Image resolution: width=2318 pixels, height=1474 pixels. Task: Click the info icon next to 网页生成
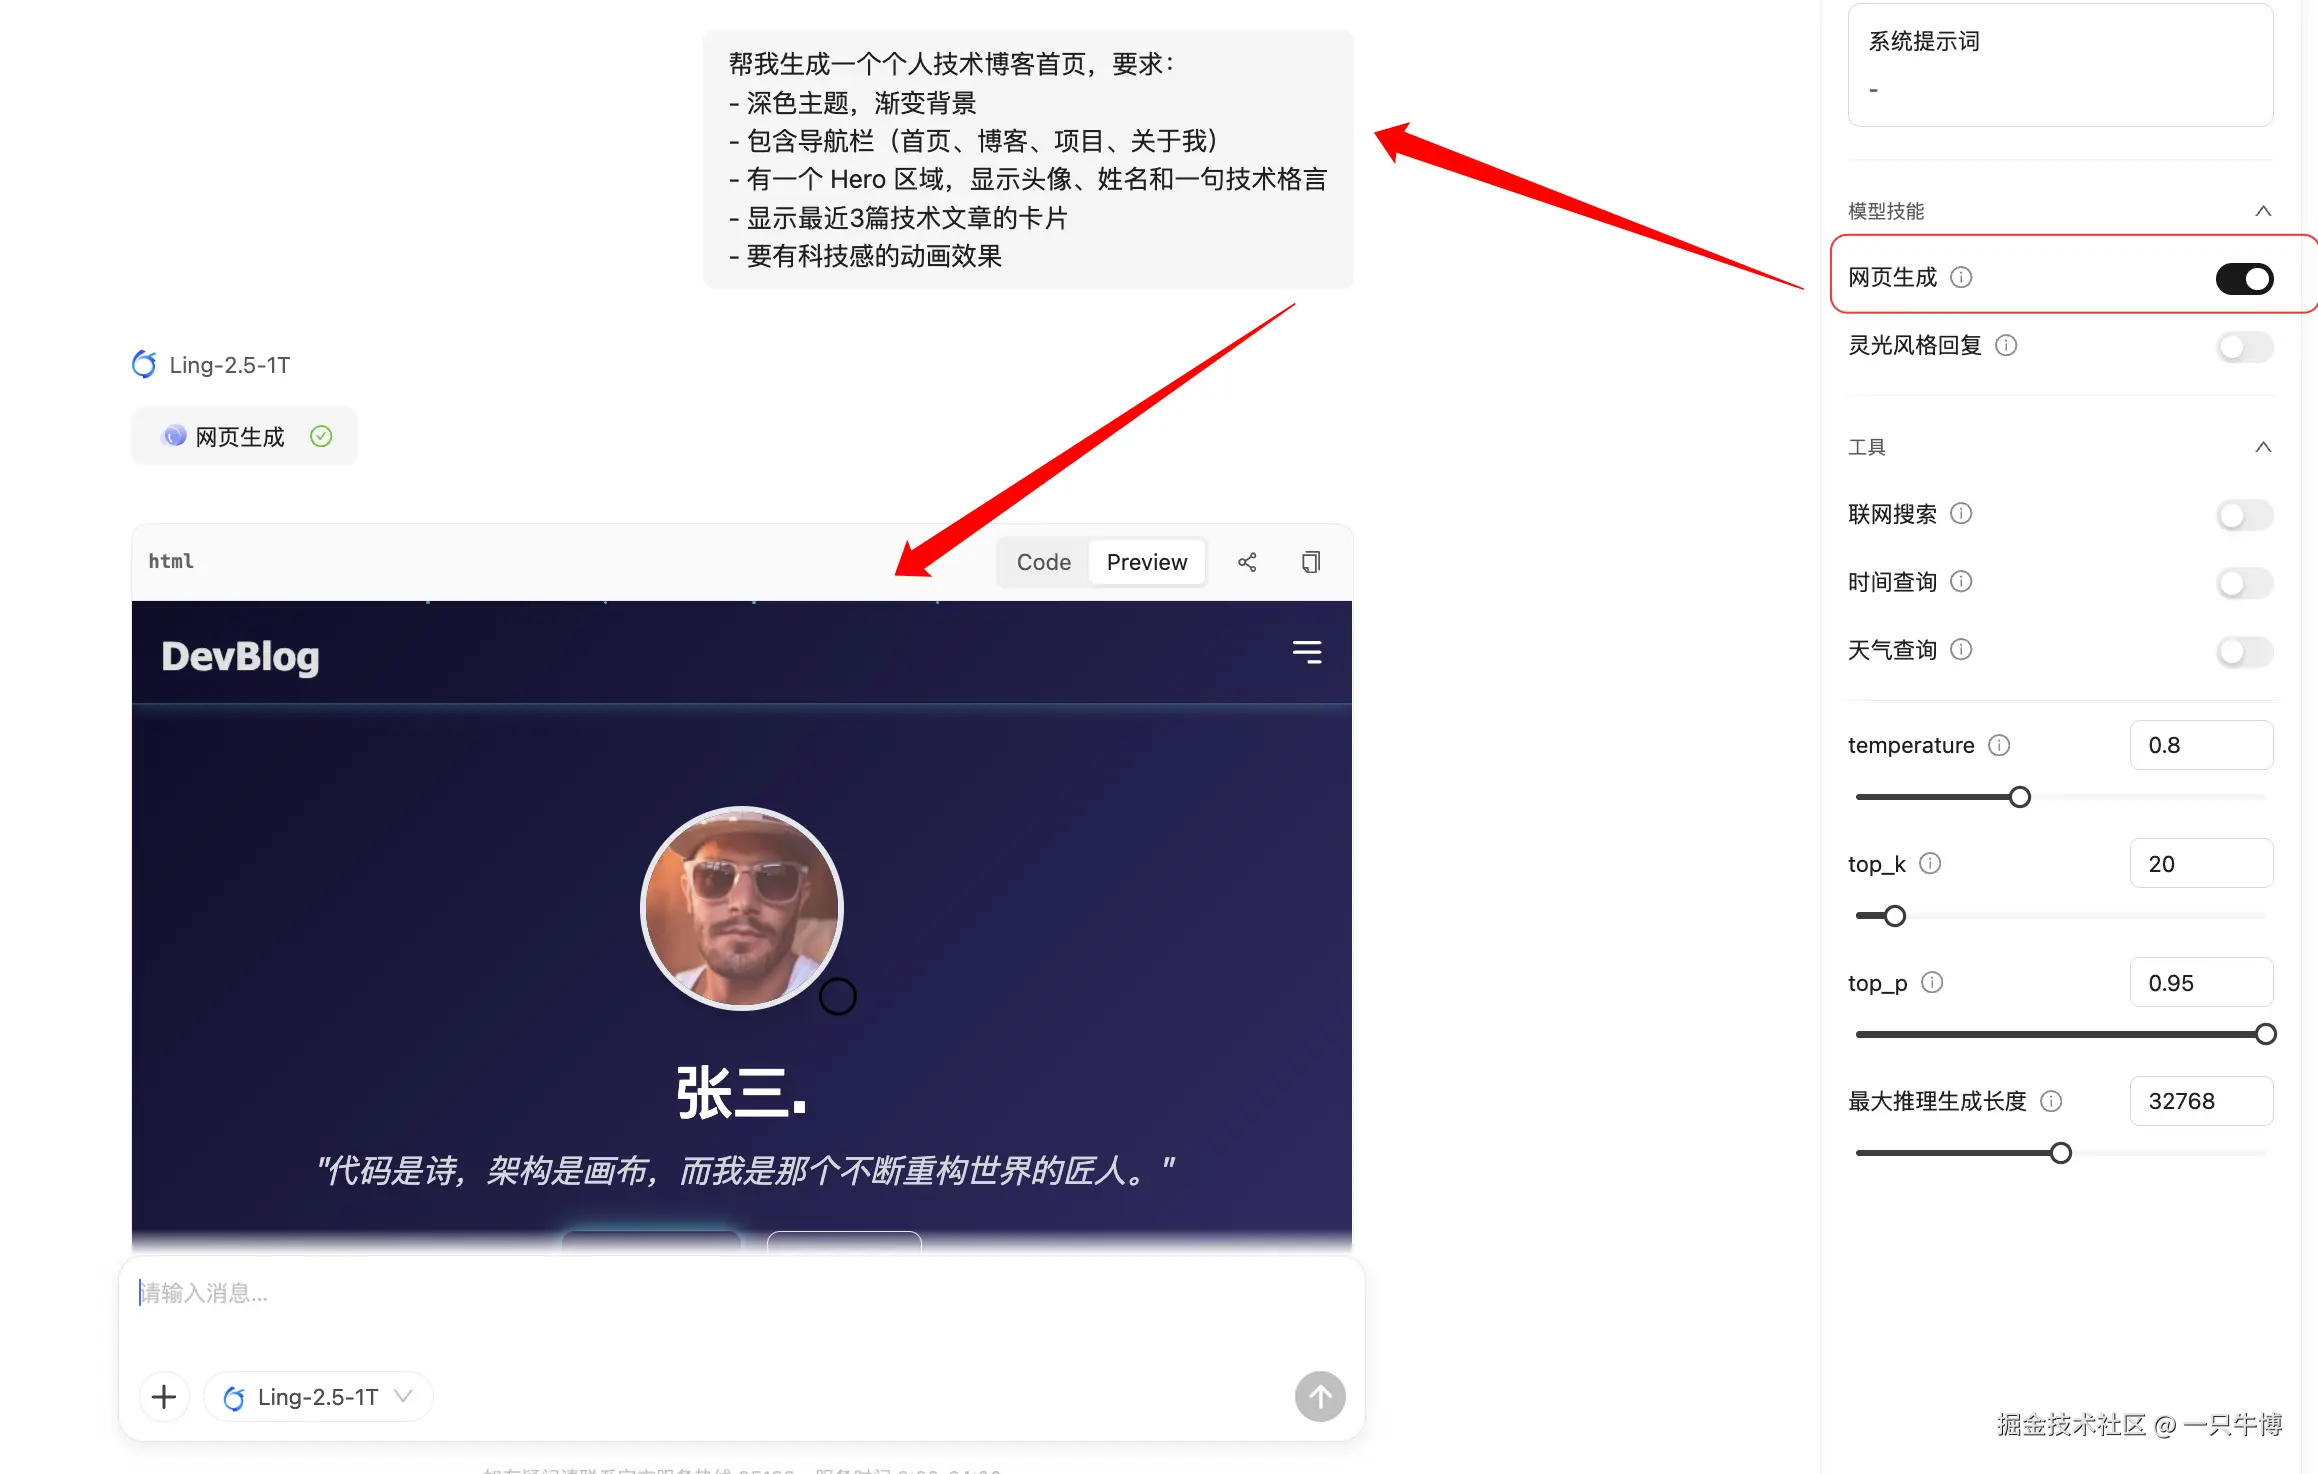(x=1963, y=277)
